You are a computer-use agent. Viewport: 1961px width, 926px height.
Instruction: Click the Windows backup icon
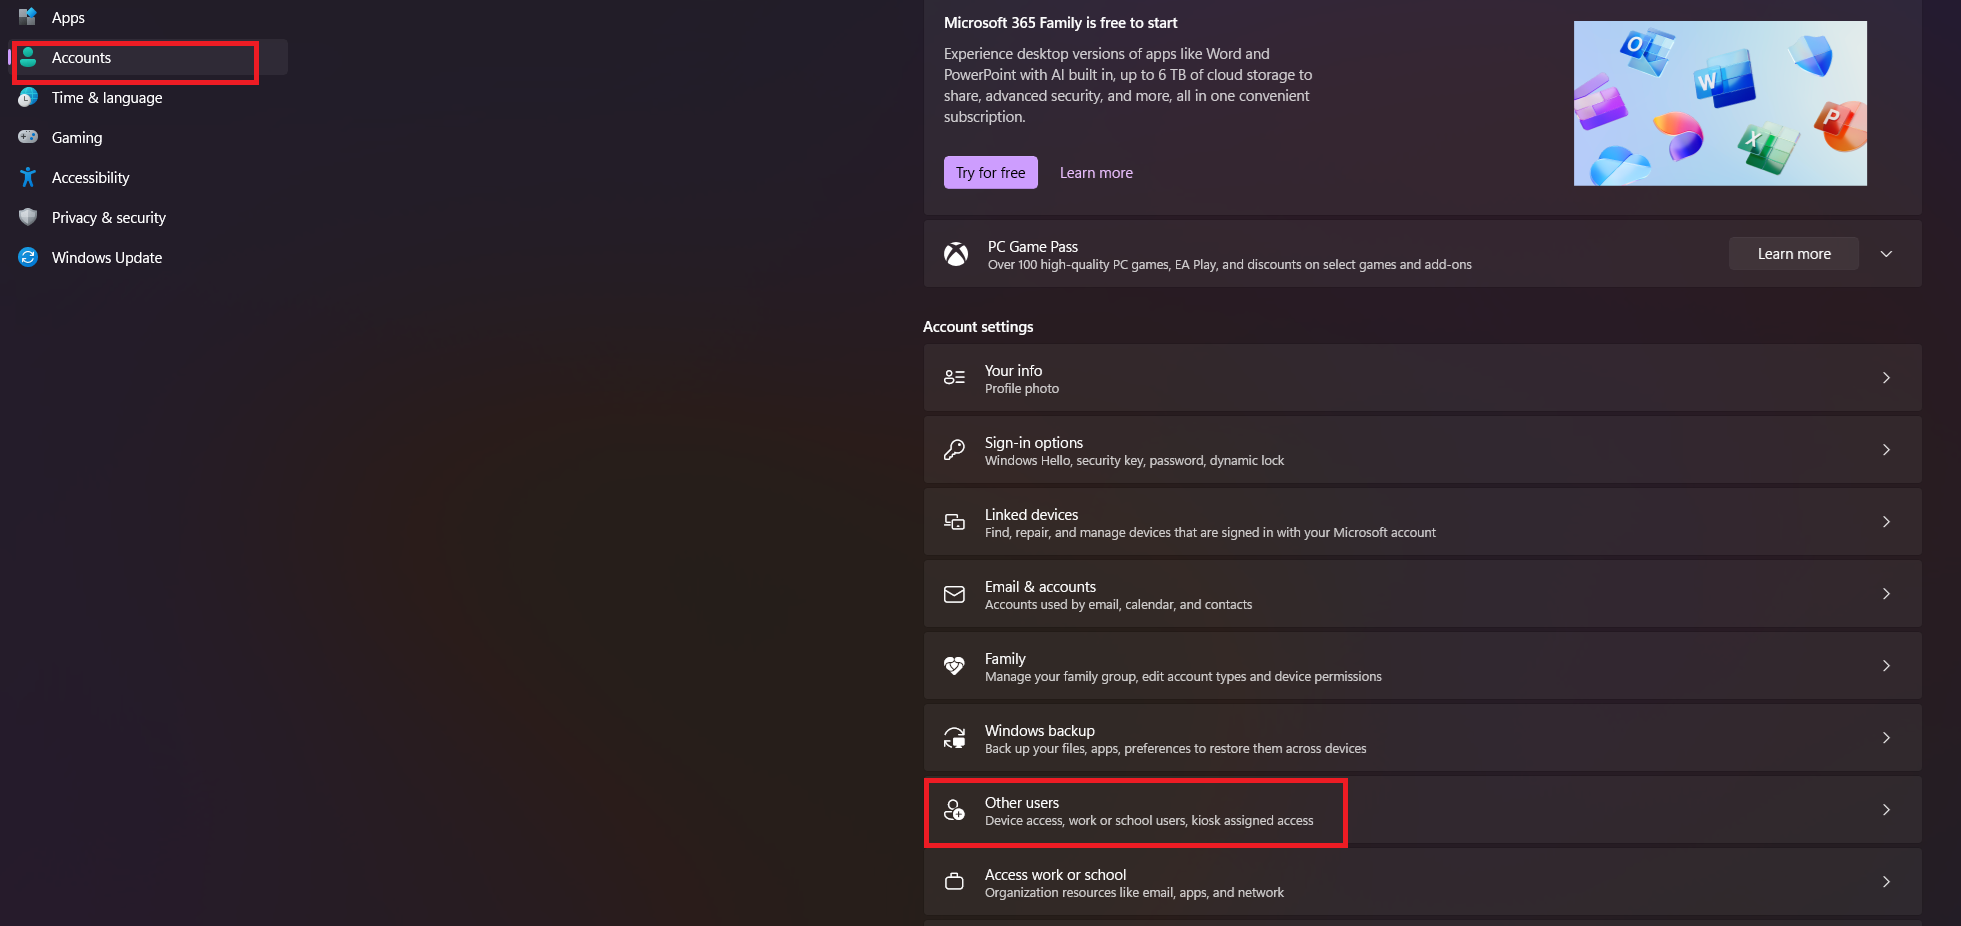[x=955, y=738]
